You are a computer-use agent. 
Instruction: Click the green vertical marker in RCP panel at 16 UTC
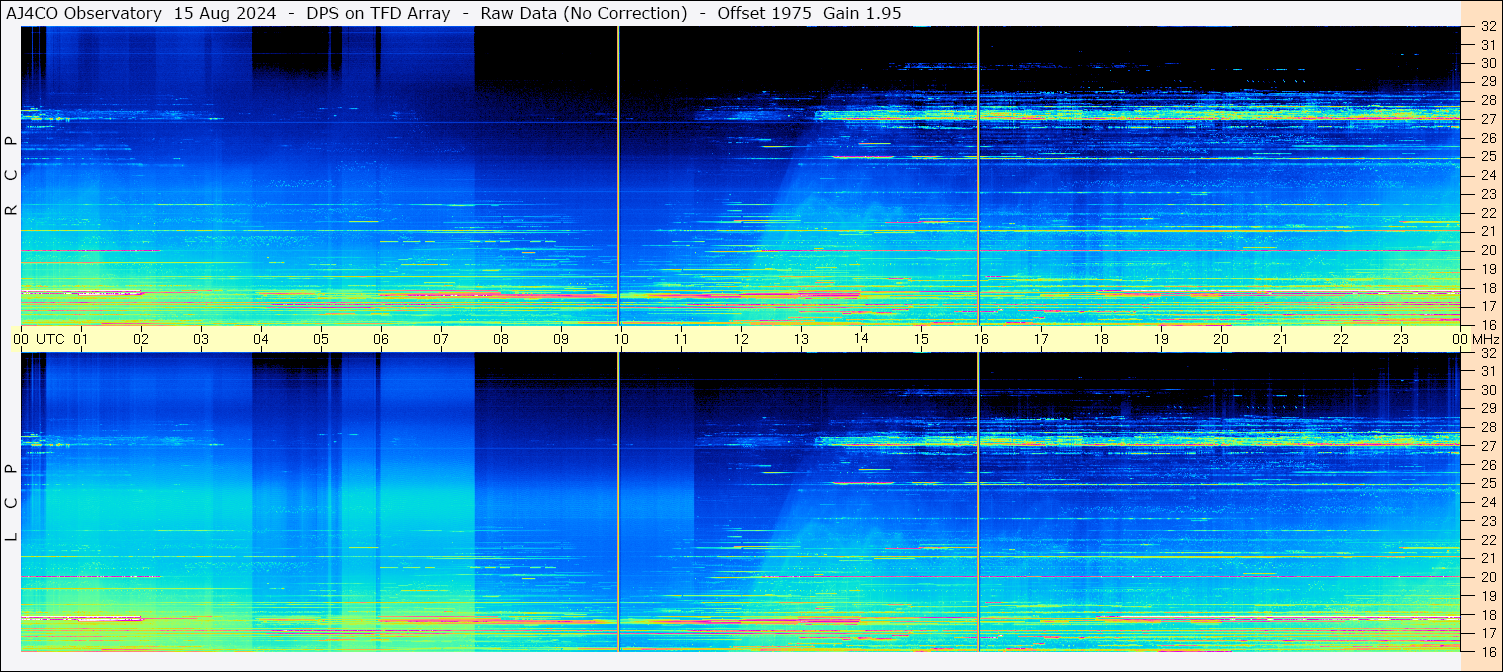pos(978,175)
